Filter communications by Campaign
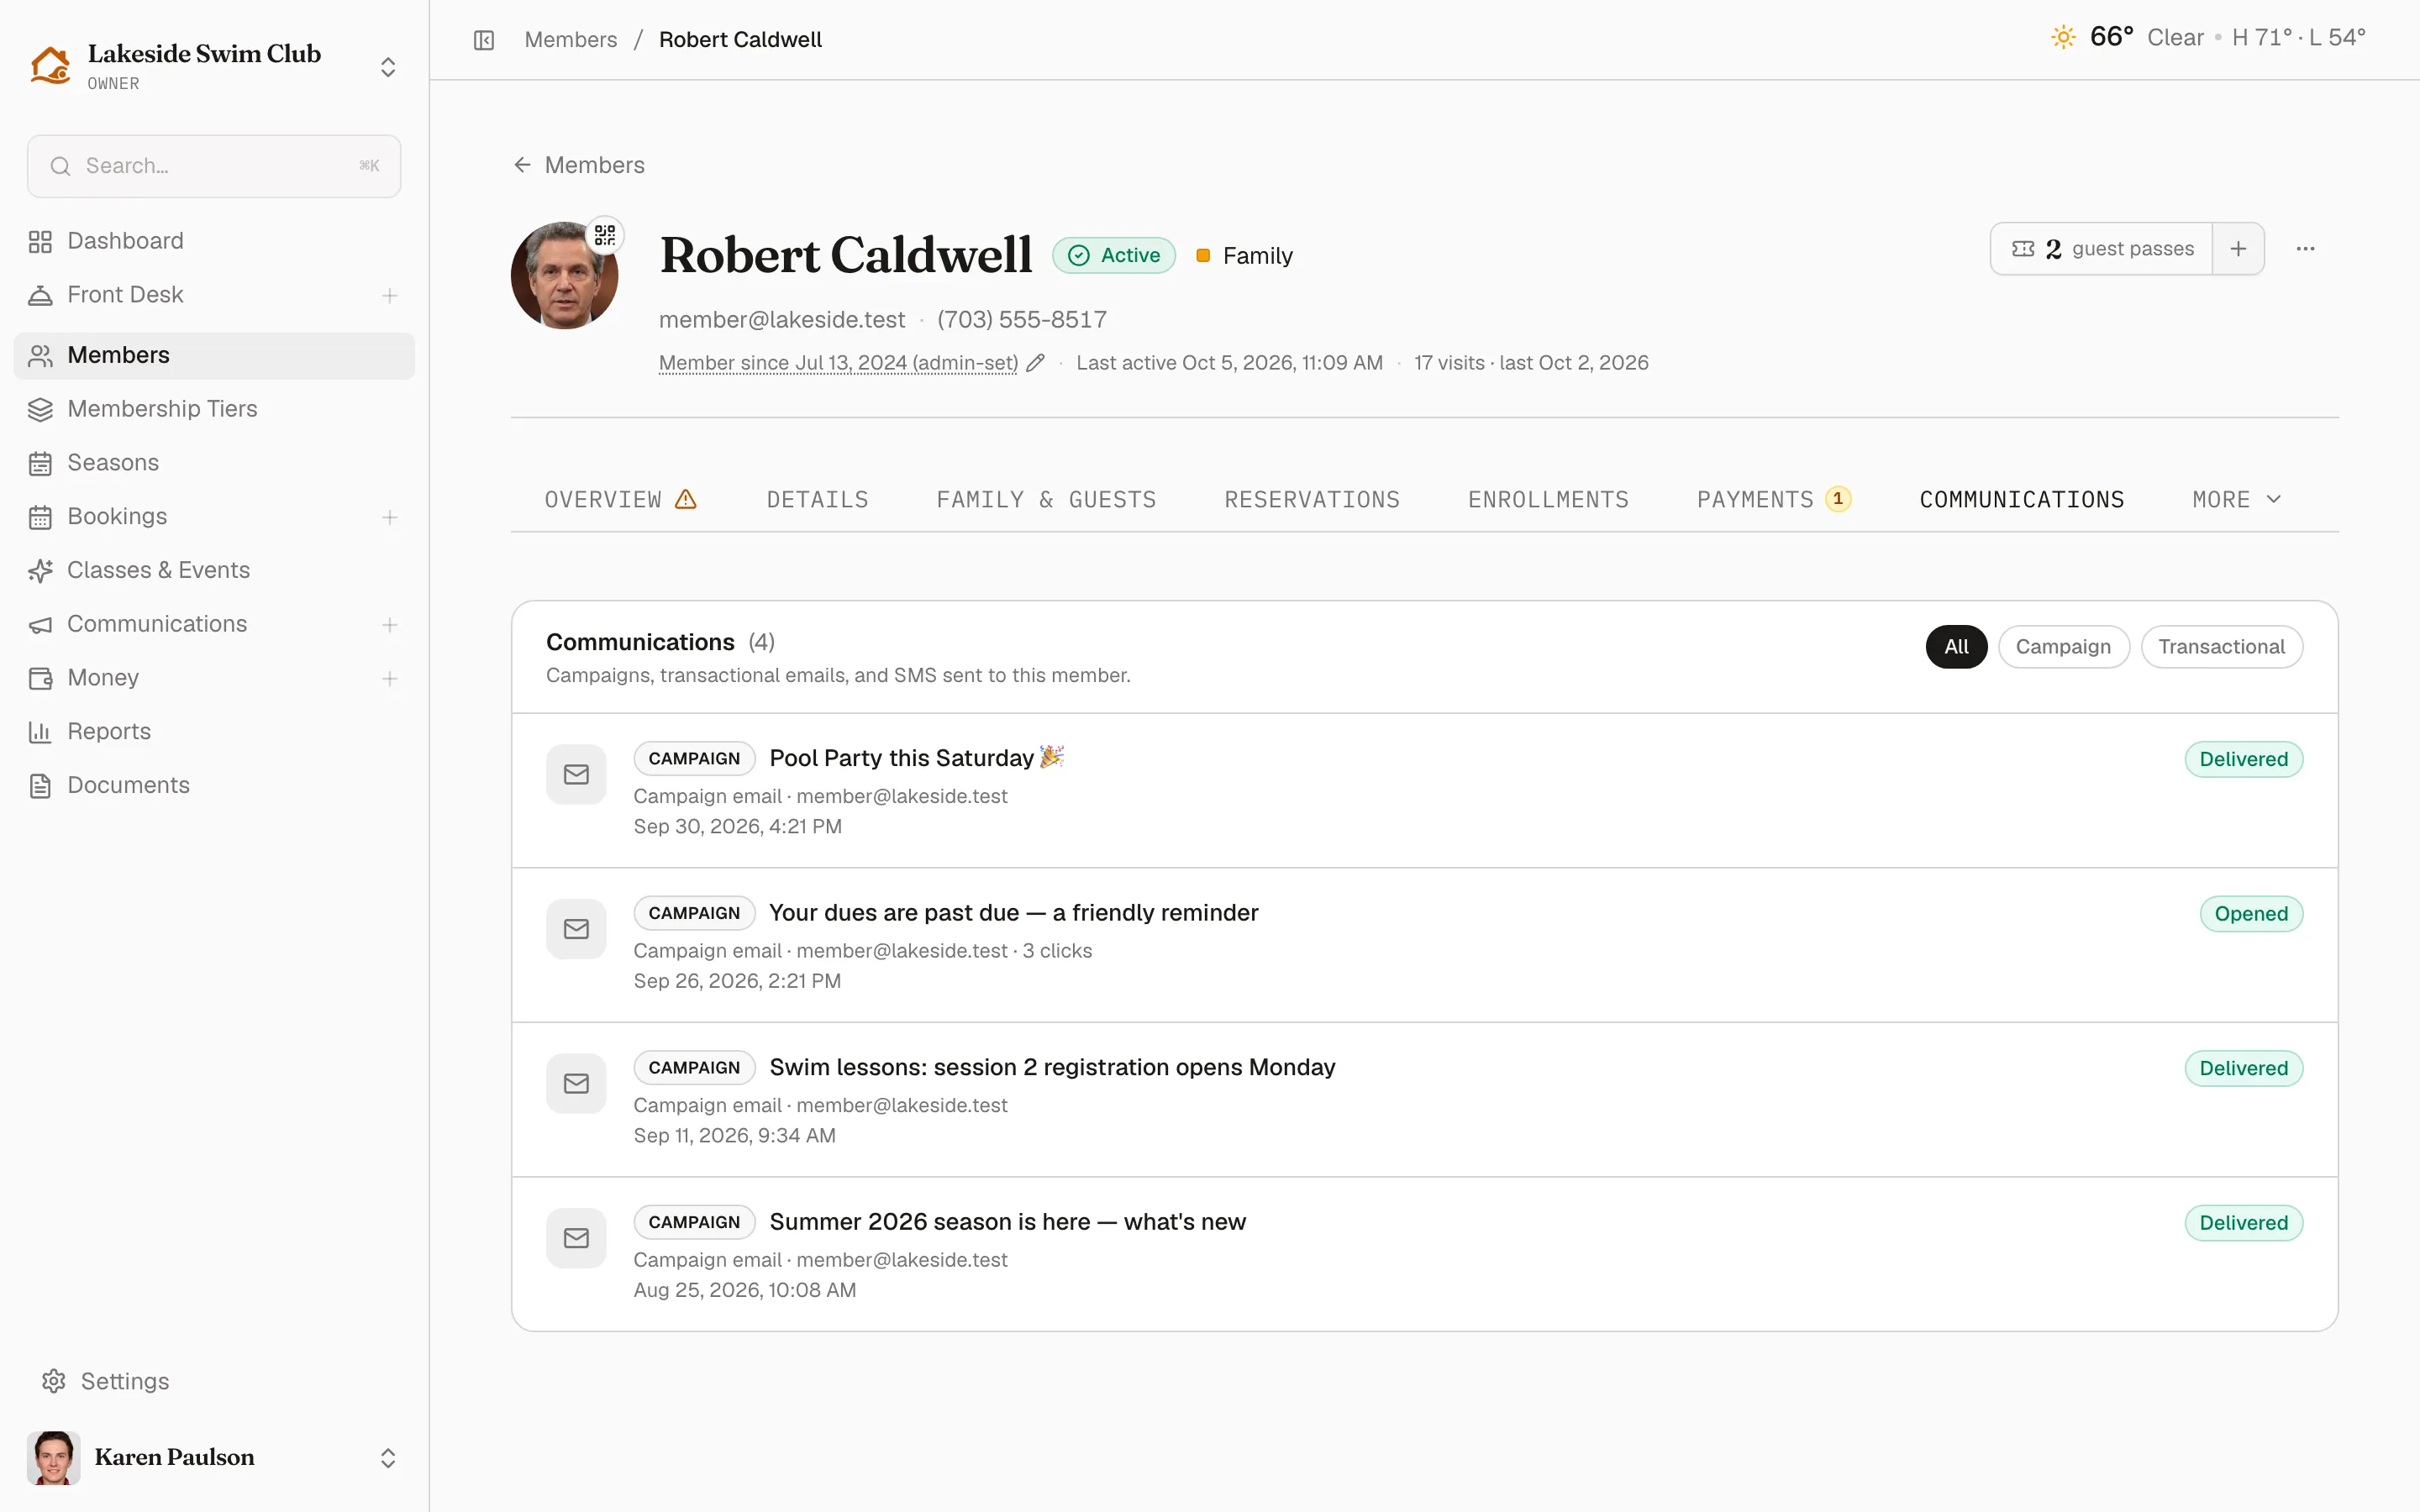 2063,647
